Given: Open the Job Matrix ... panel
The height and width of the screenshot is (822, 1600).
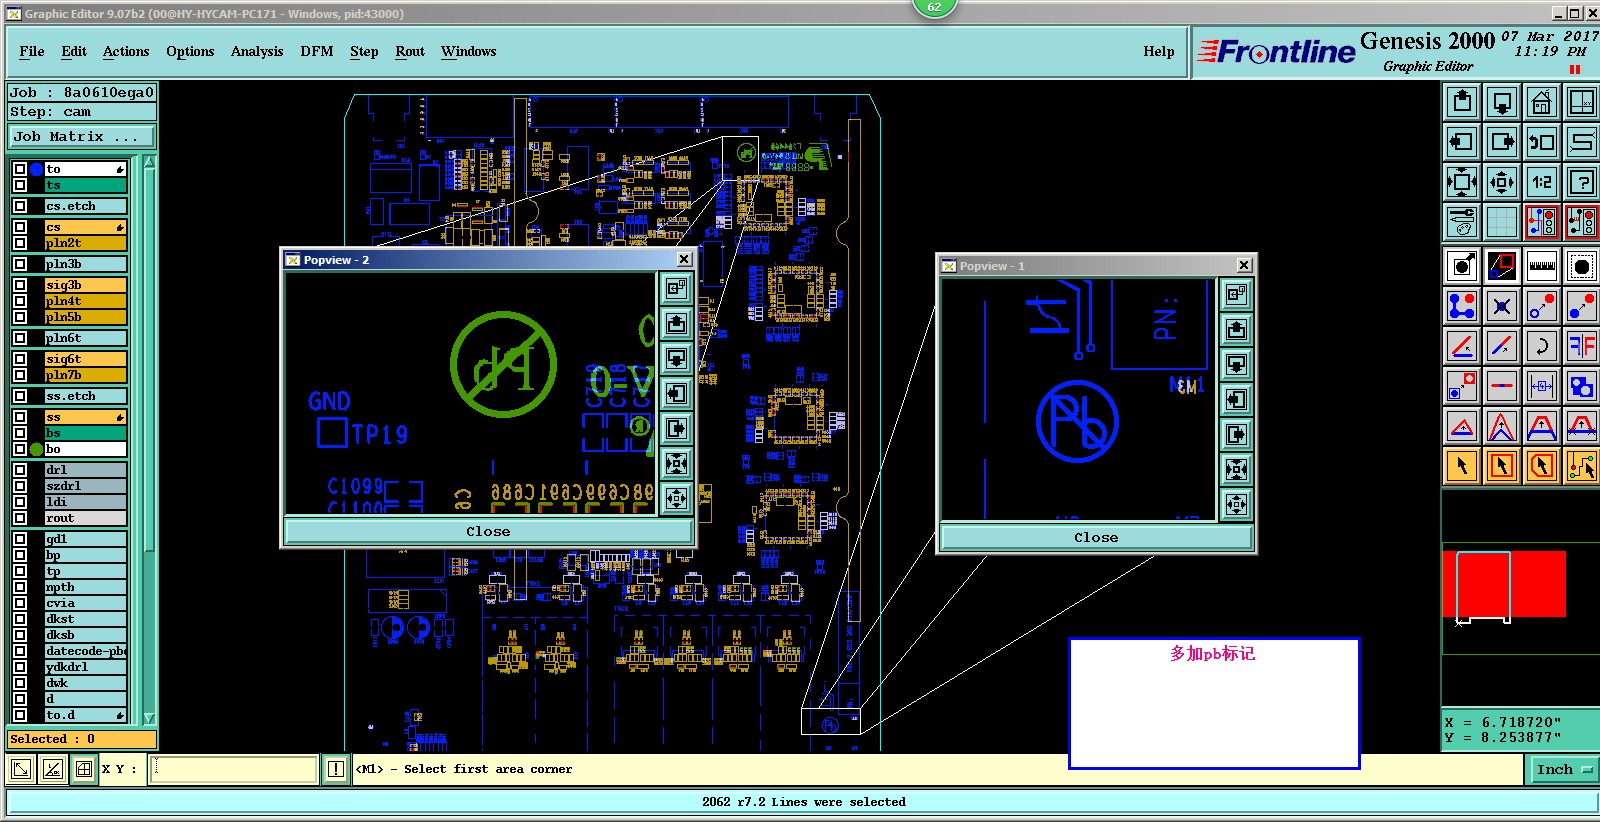Looking at the screenshot, I should coord(82,136).
